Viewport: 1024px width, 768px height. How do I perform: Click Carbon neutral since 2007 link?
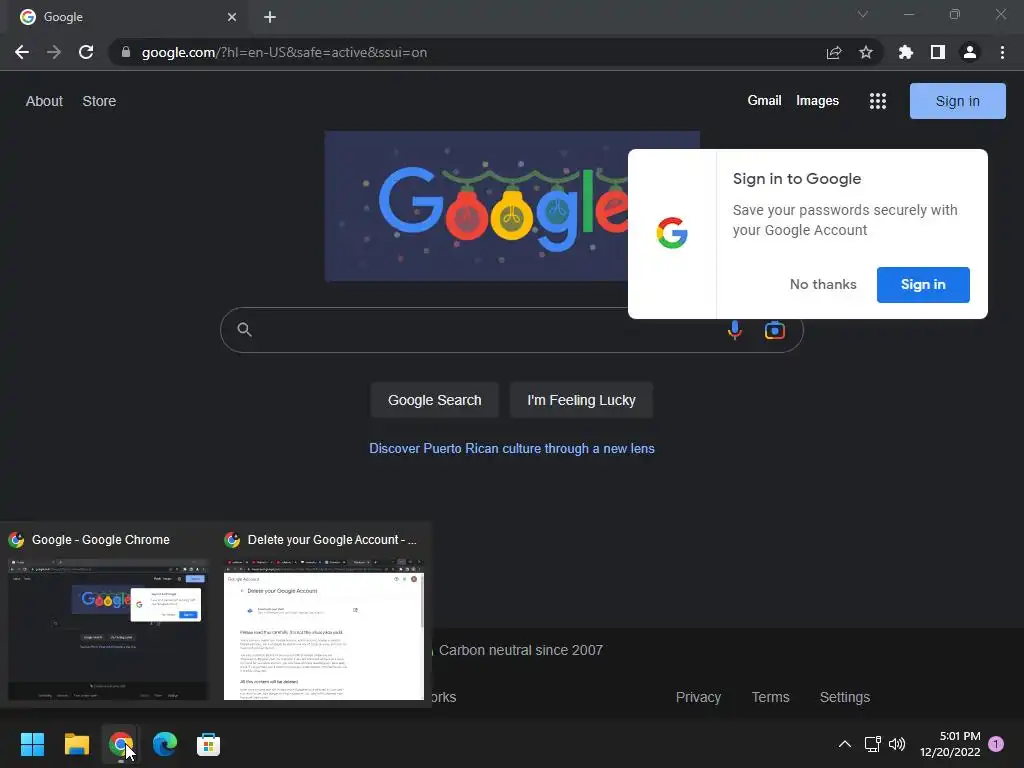tap(520, 650)
